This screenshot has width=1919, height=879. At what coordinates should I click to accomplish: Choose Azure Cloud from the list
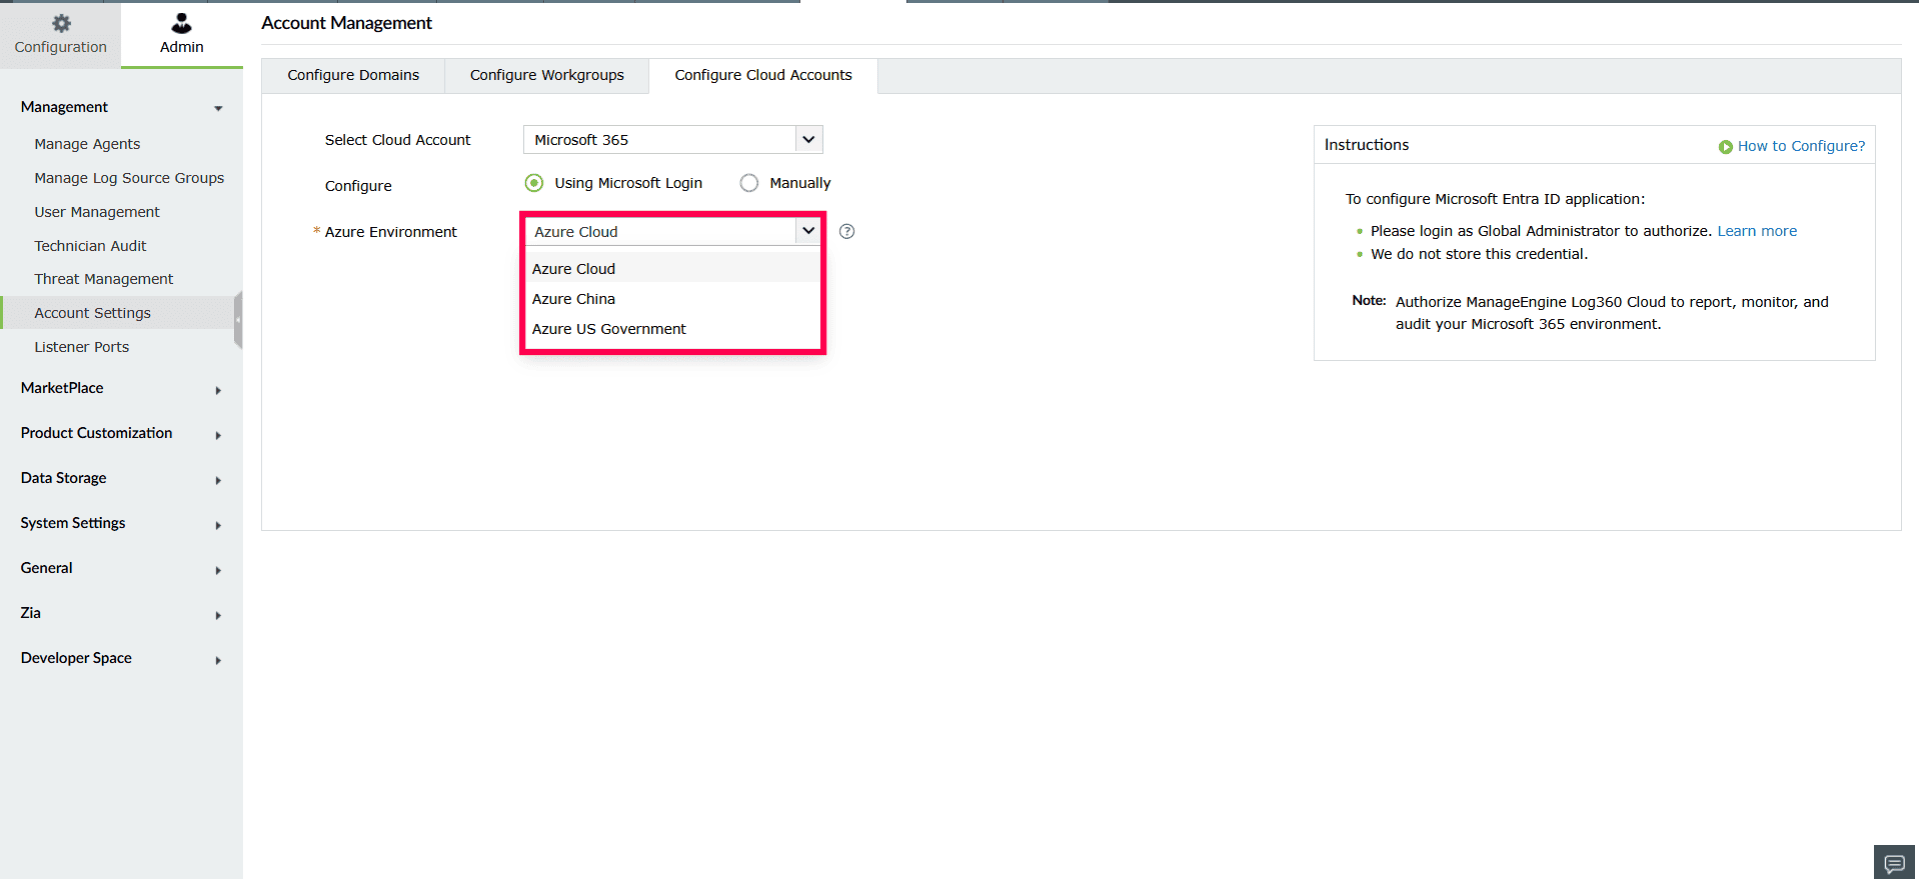672,268
